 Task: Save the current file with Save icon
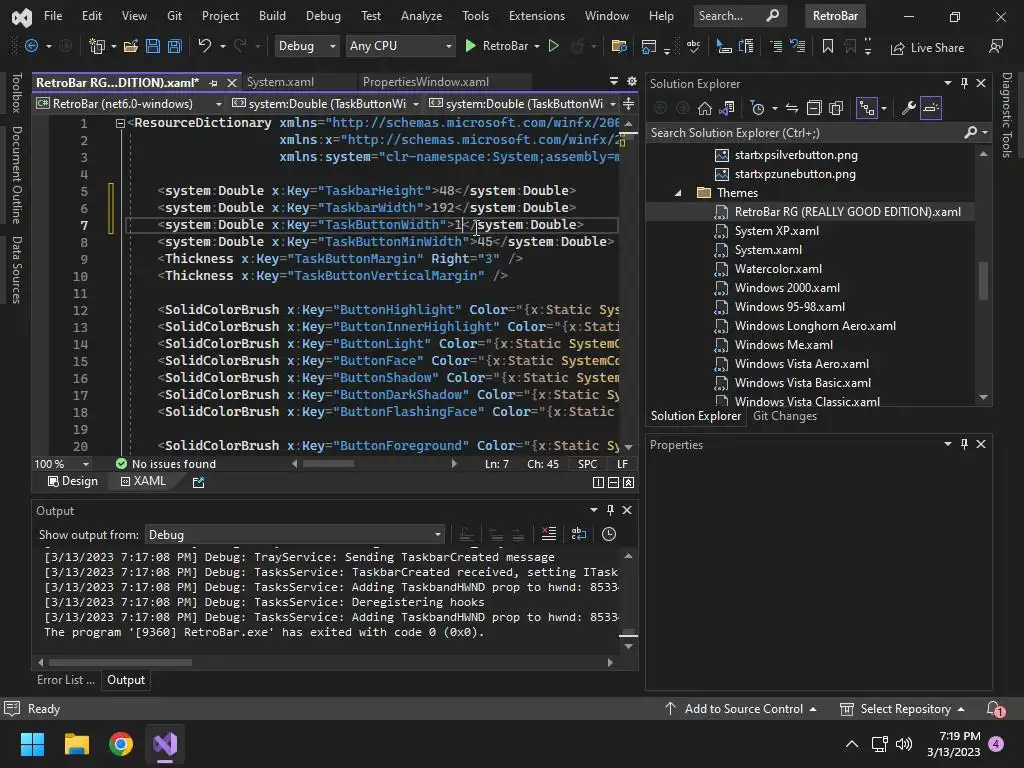(x=153, y=46)
